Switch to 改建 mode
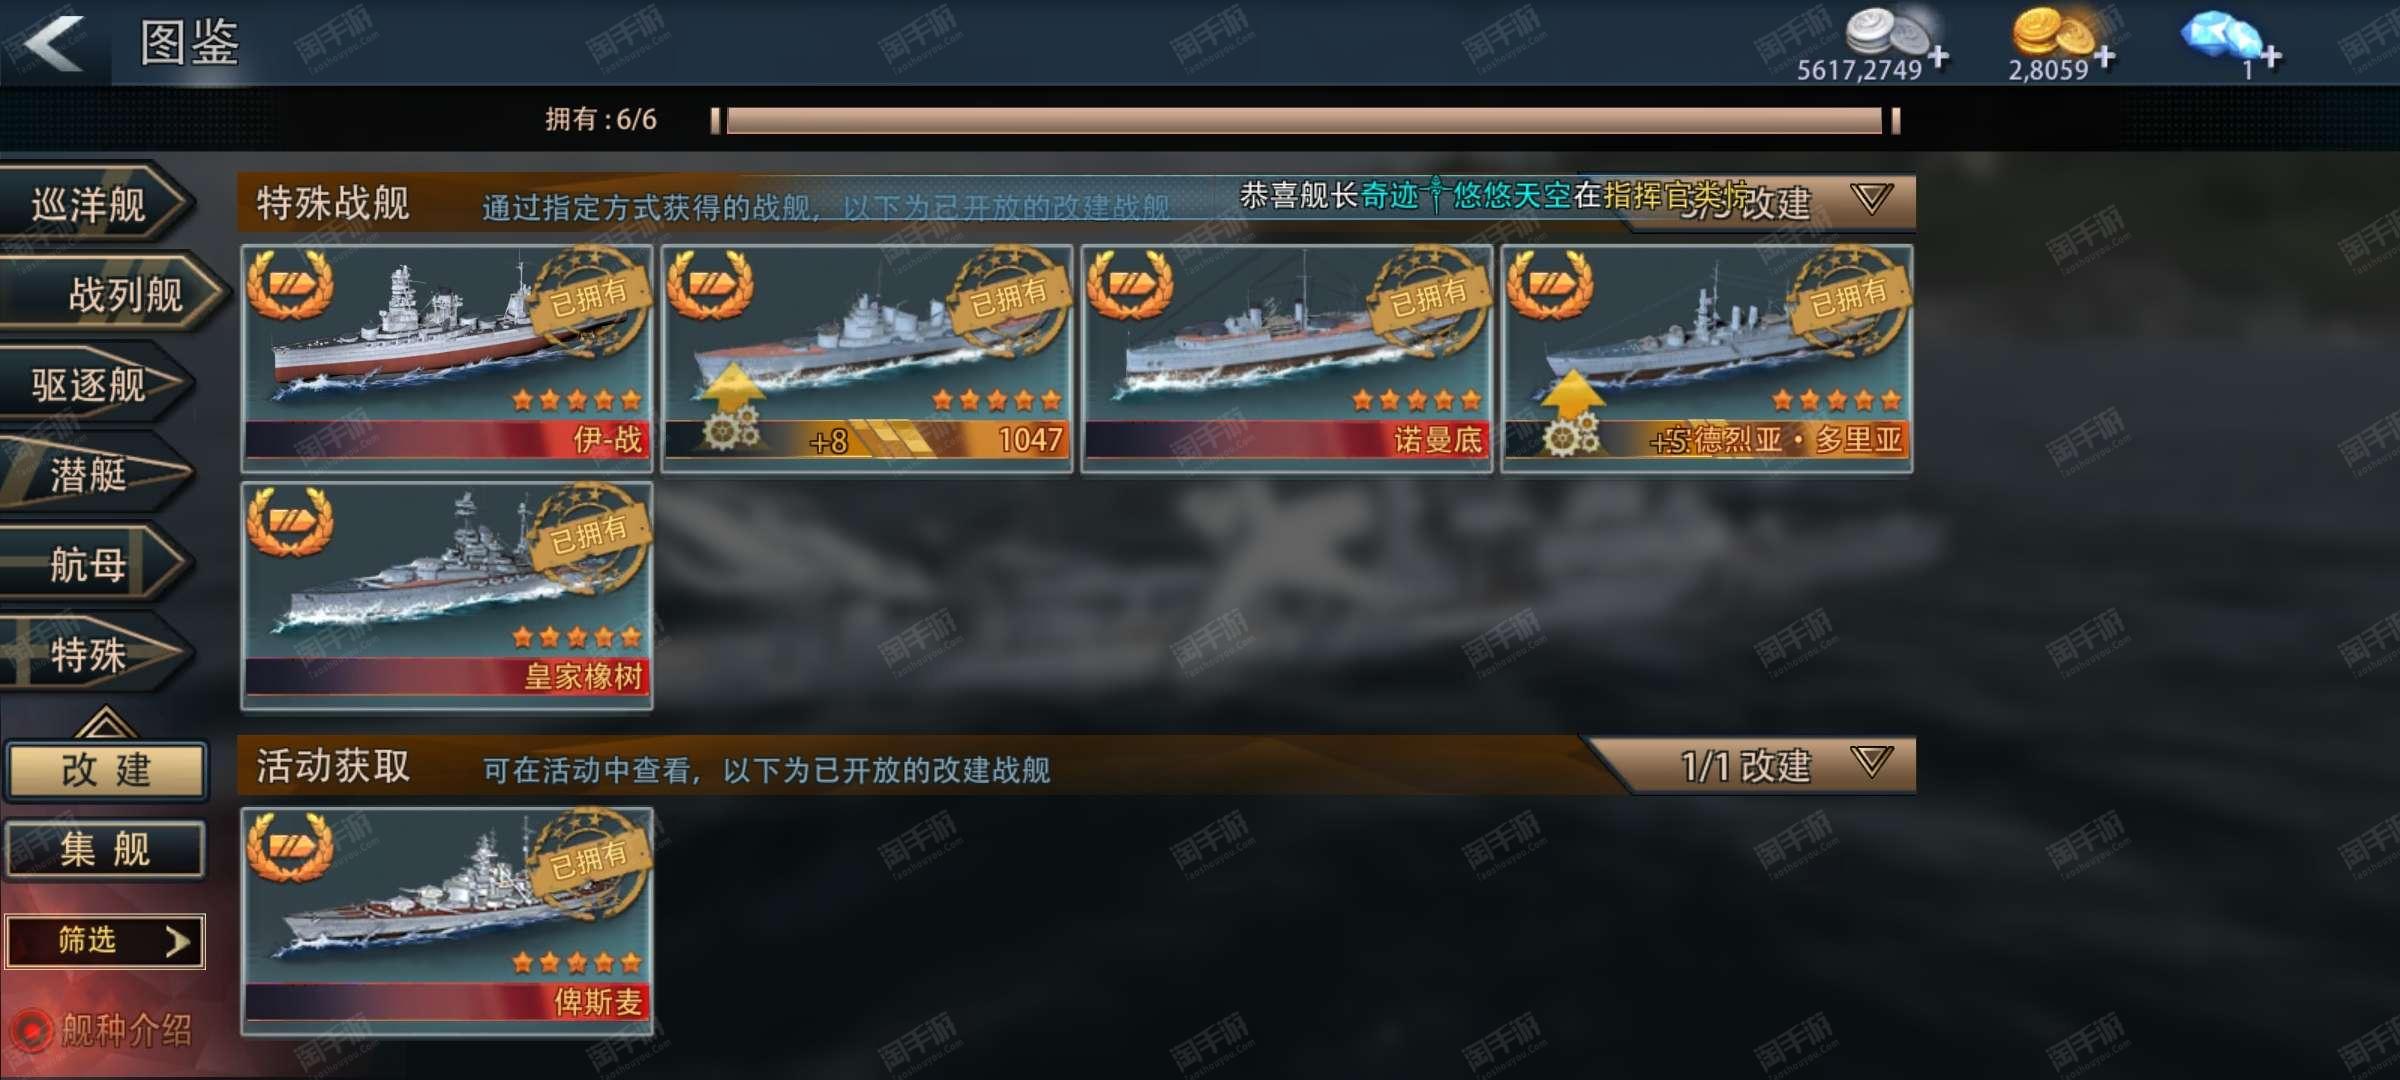Screen dimensions: 2400x1080 106,770
